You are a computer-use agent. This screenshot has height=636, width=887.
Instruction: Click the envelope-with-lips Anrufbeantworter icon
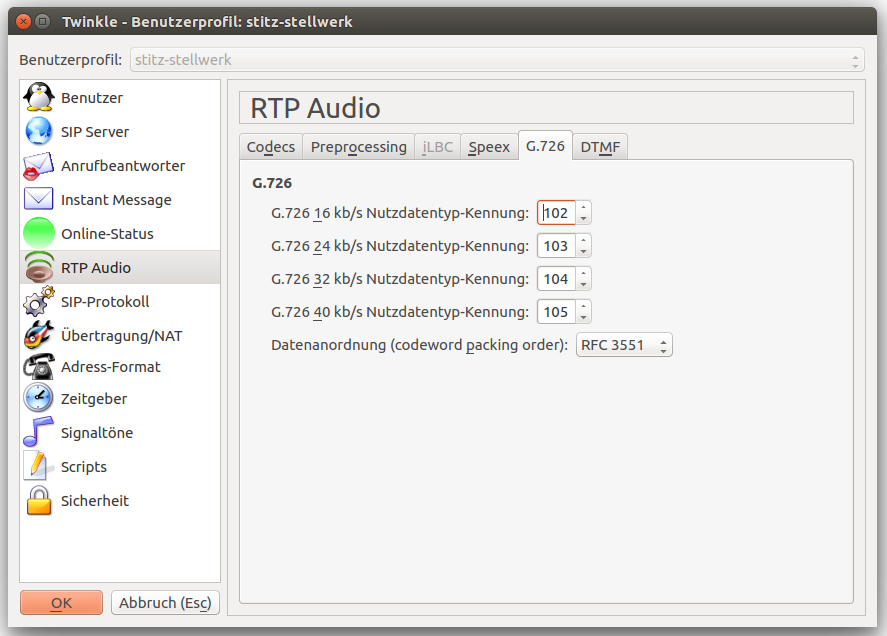click(x=38, y=165)
